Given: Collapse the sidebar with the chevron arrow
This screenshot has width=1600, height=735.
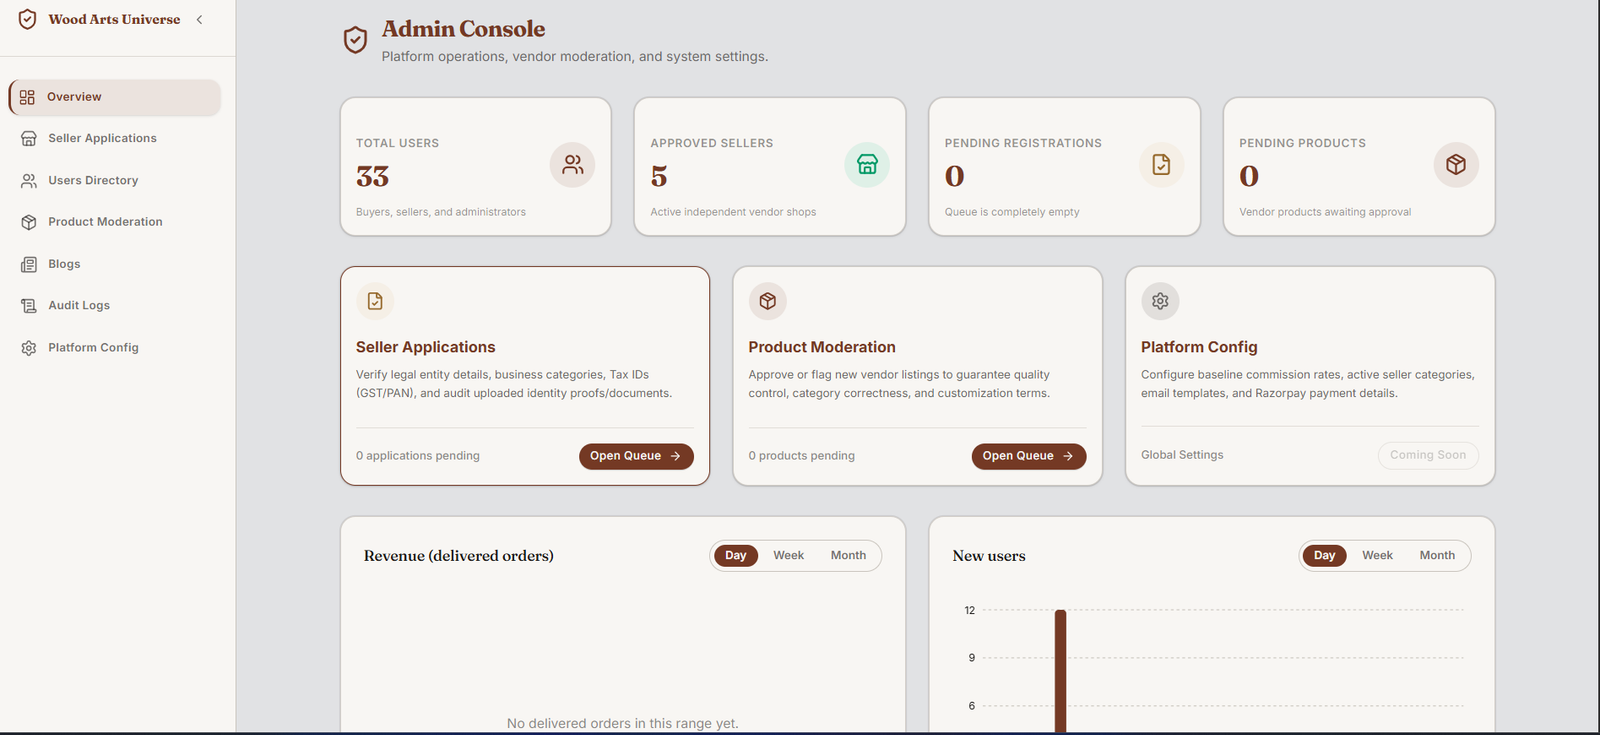Looking at the screenshot, I should tap(200, 19).
